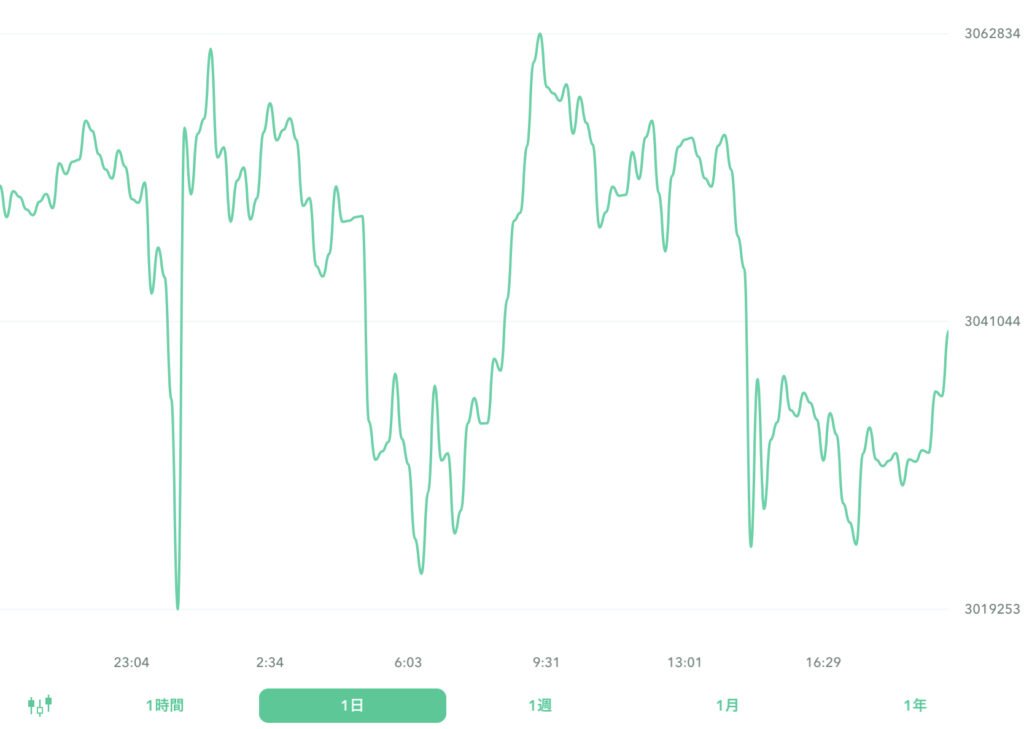This screenshot has height=729, width=1024.
Task: Click the 23:04 time axis label
Action: 131,662
